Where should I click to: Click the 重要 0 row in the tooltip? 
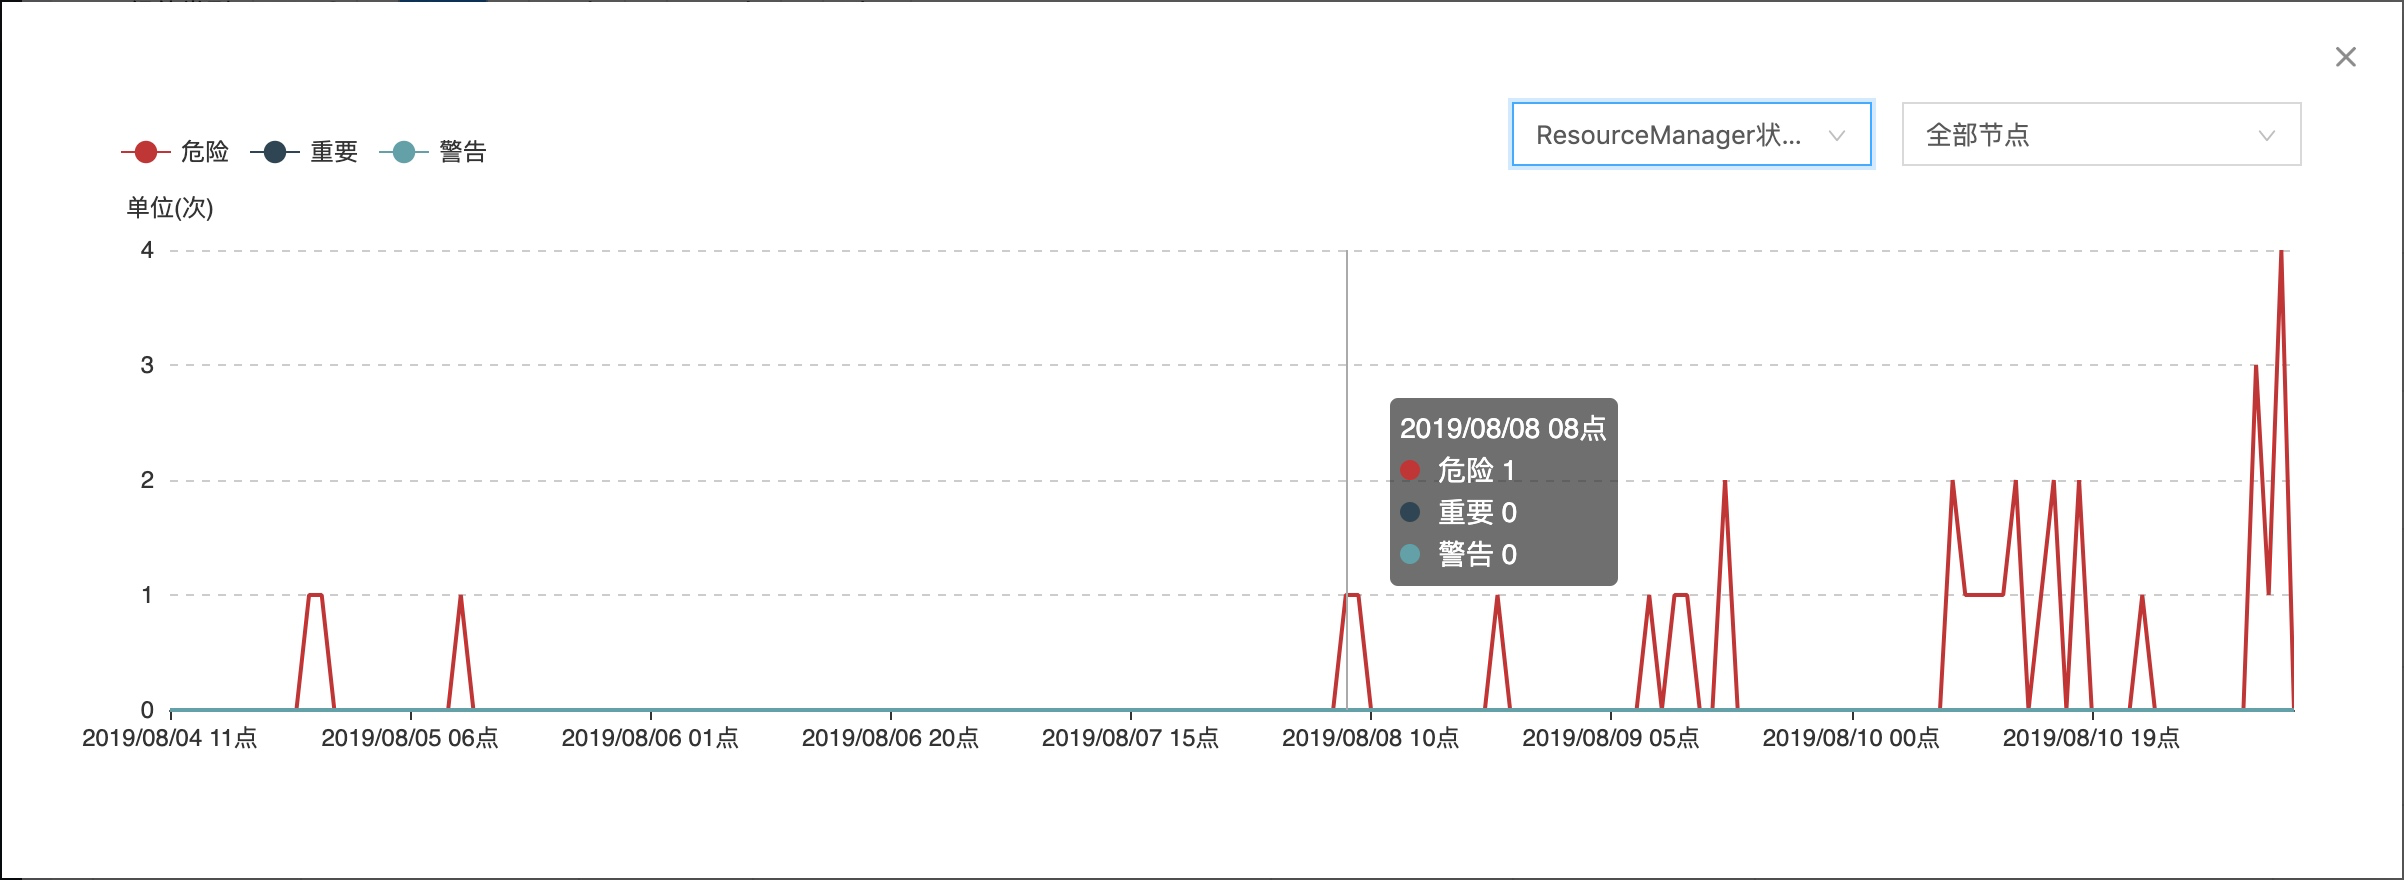[x=1459, y=512]
